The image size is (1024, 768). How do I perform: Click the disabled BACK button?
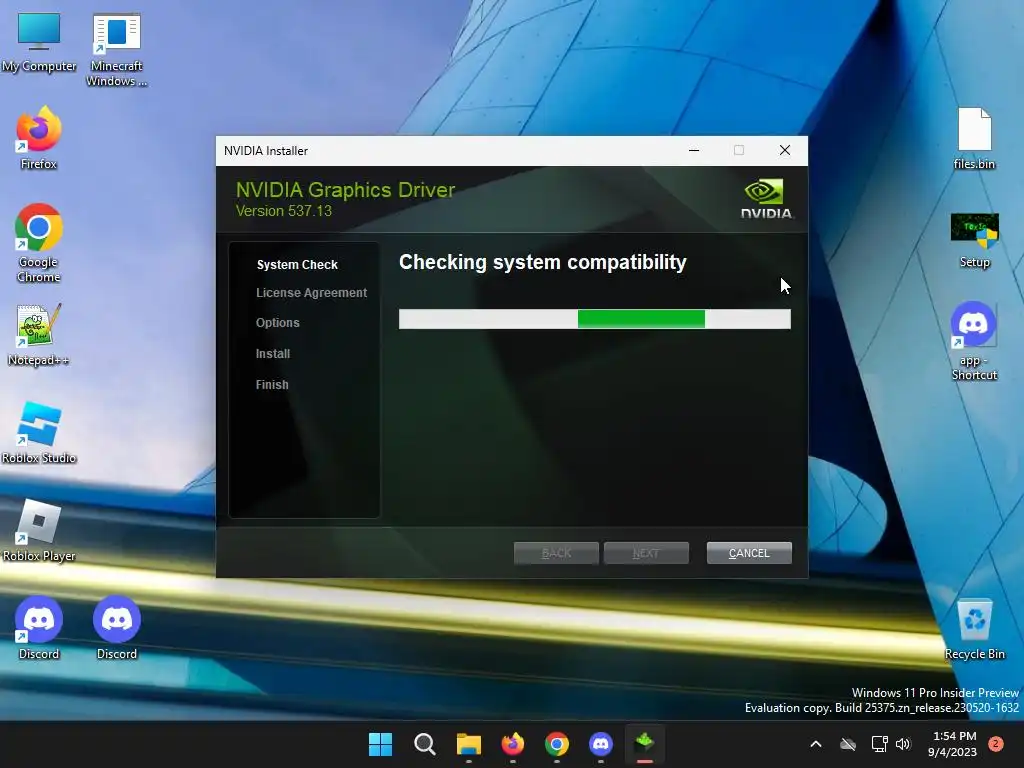coord(556,553)
